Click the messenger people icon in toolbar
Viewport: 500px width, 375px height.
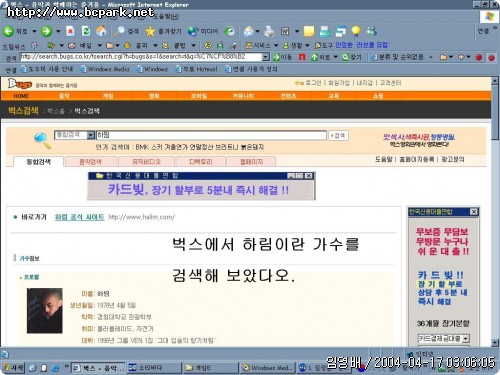[371, 31]
